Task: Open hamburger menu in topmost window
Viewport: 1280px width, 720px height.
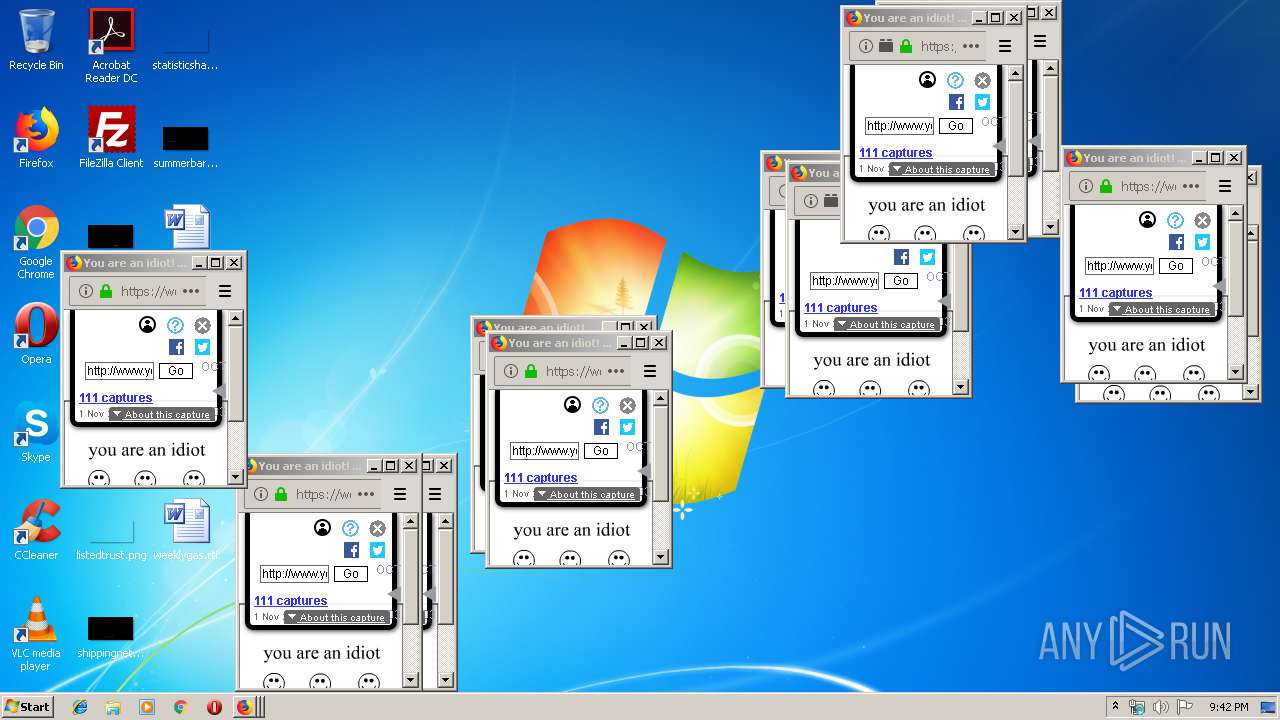Action: [x=1005, y=46]
